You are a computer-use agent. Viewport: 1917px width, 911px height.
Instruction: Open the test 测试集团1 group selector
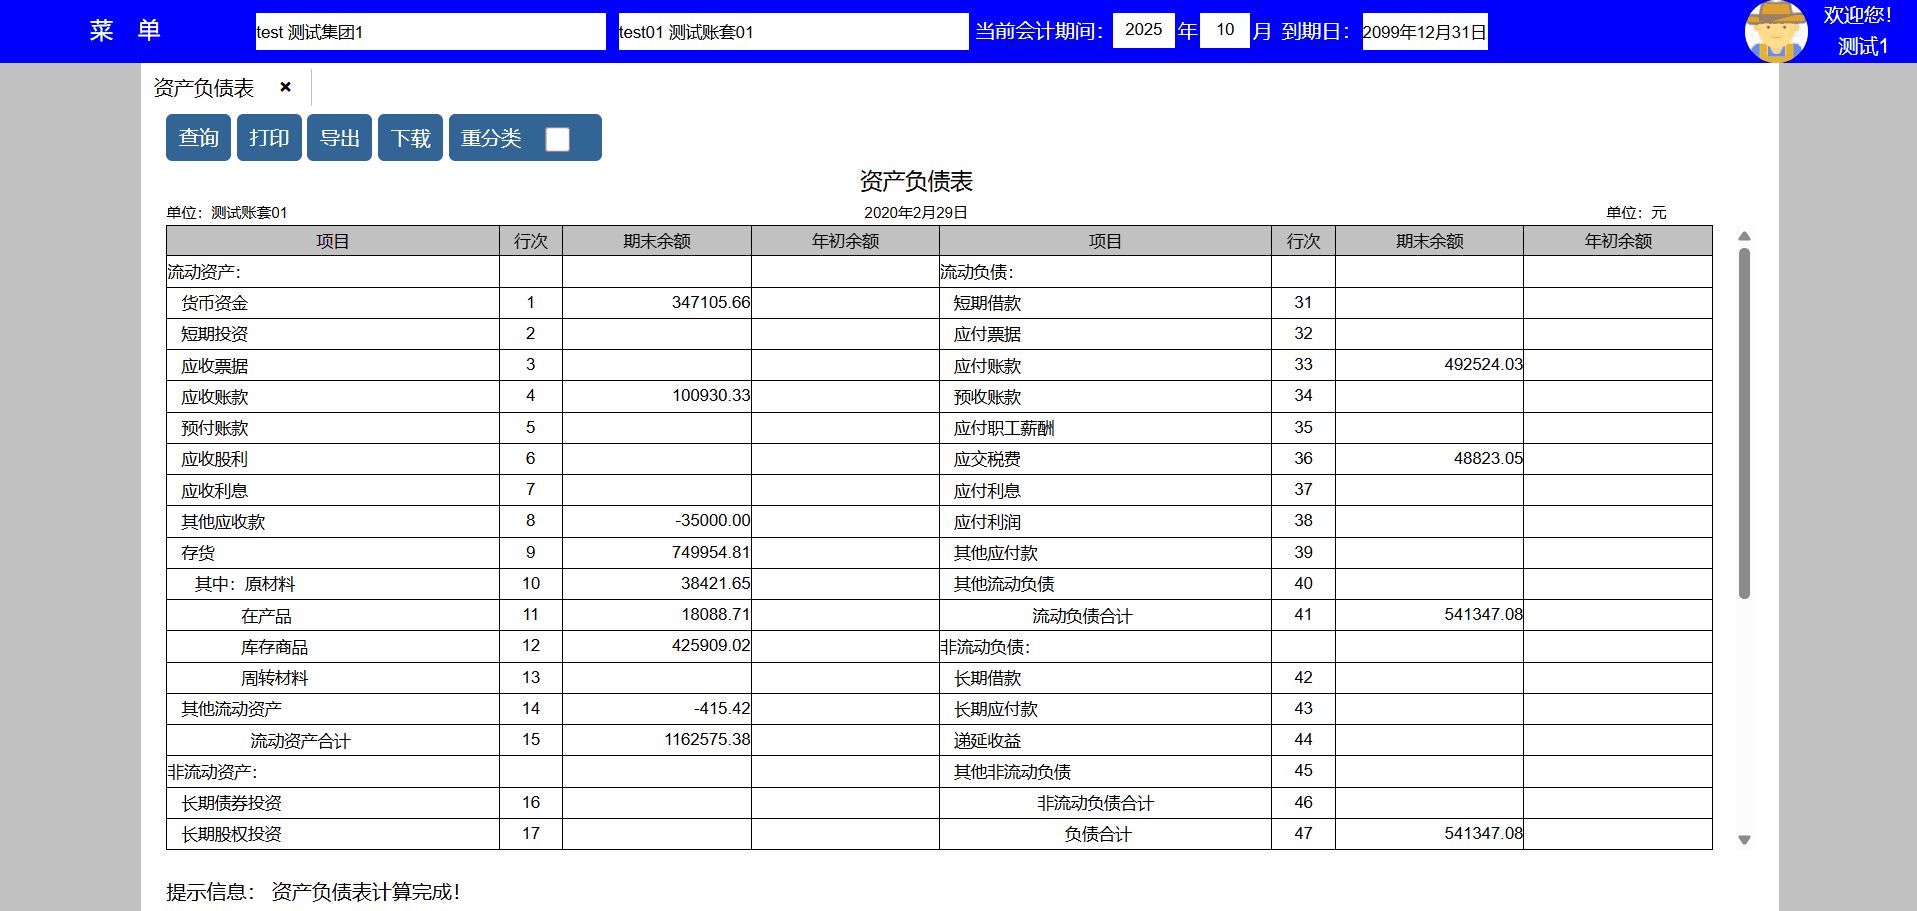[x=430, y=32]
